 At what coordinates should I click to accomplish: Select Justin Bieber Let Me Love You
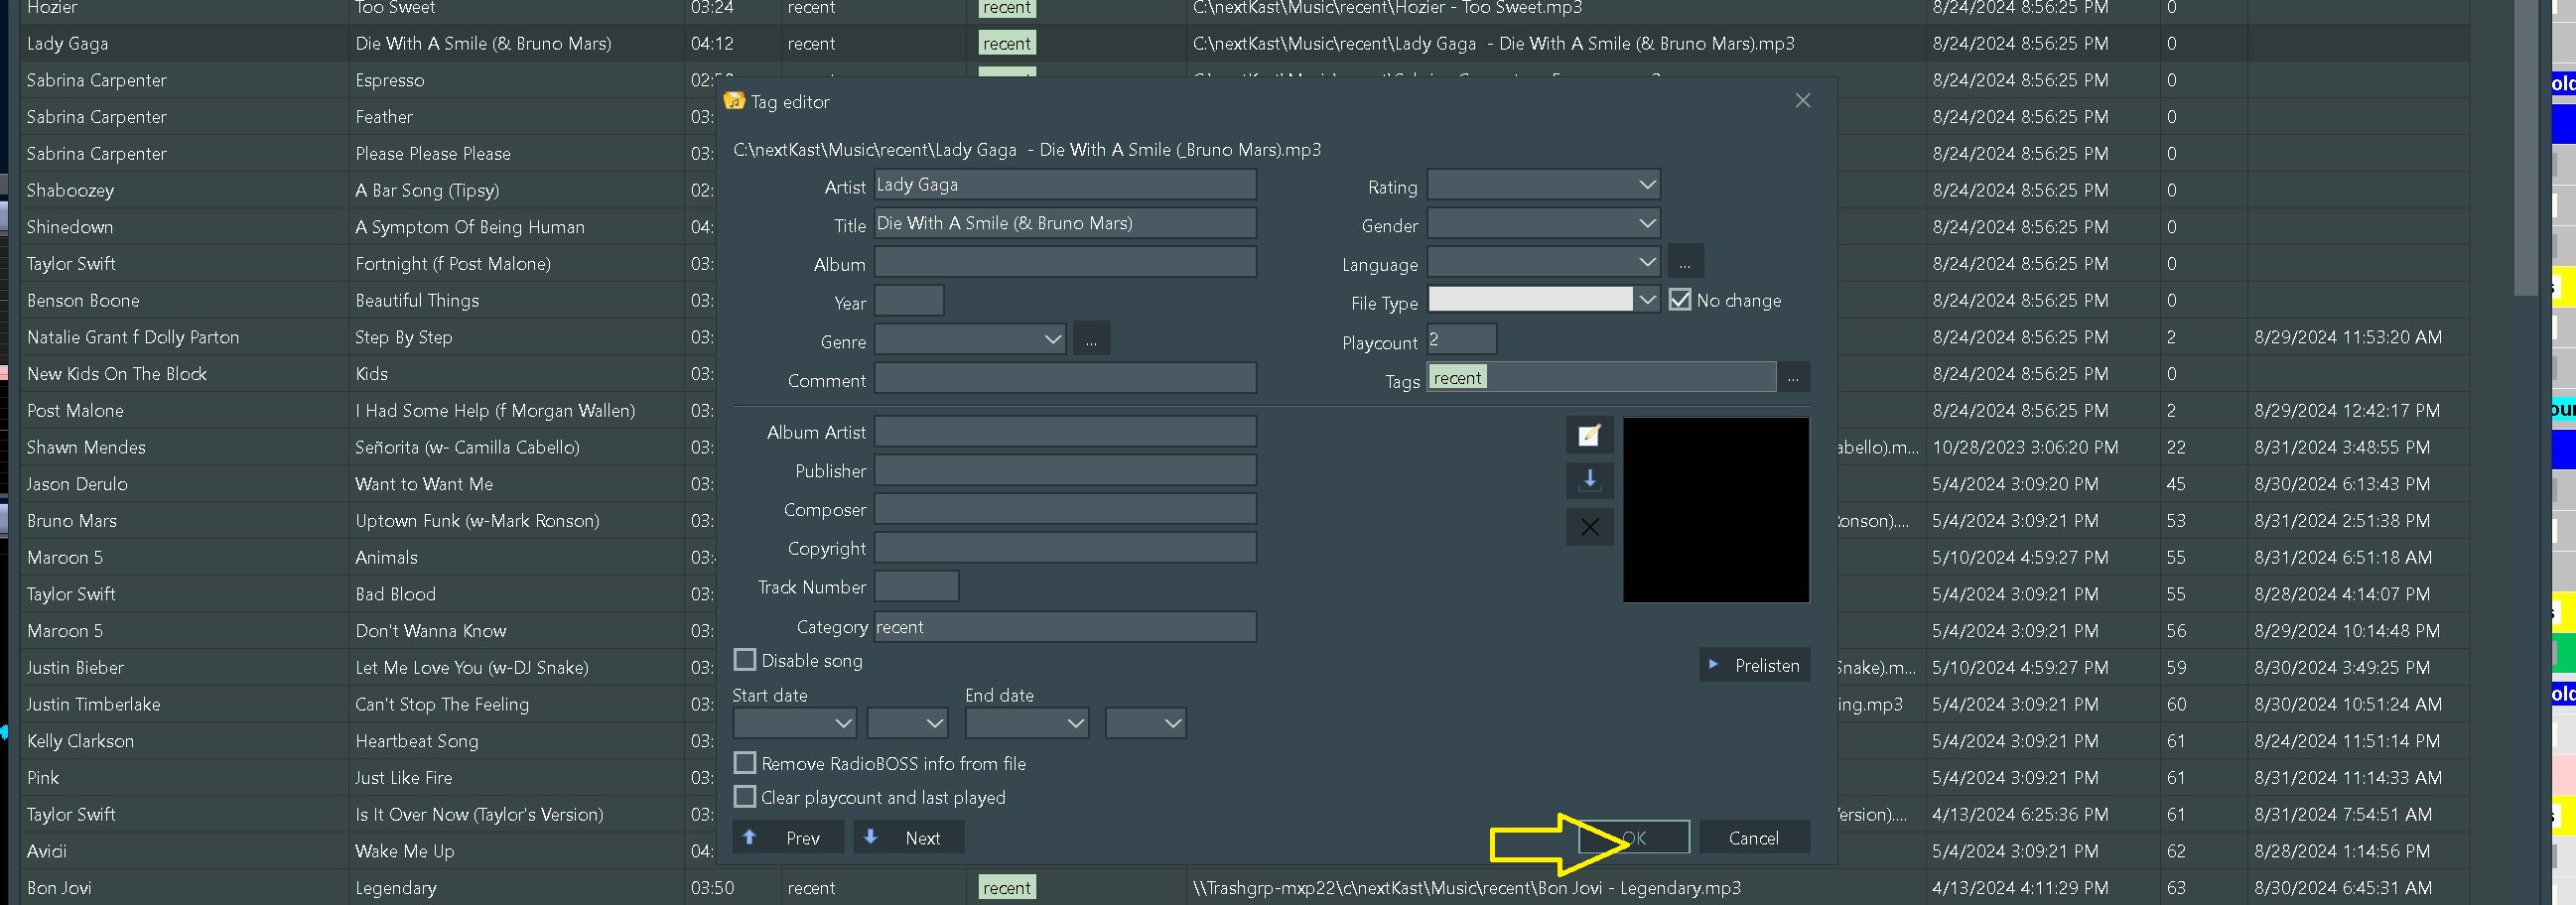pyautogui.click(x=368, y=667)
